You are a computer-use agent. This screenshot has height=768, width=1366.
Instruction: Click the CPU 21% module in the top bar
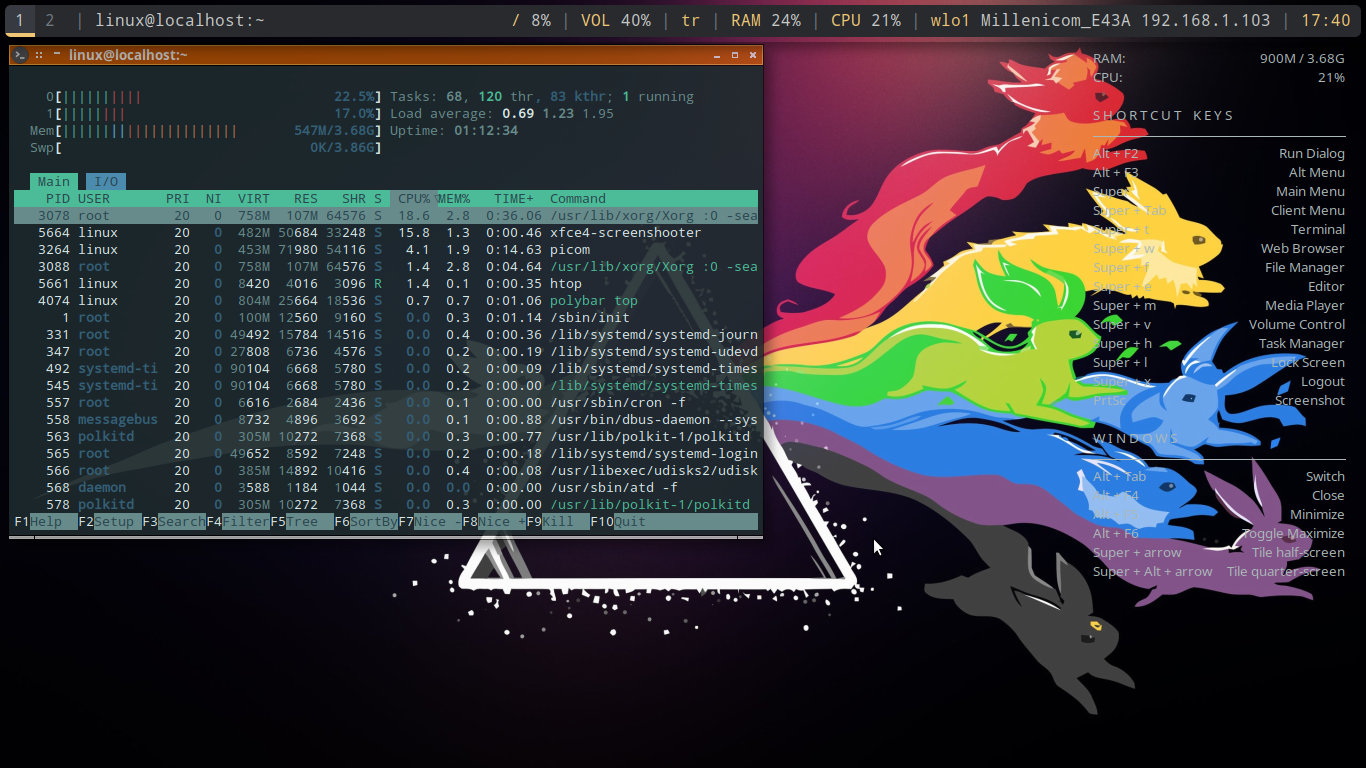(x=866, y=20)
